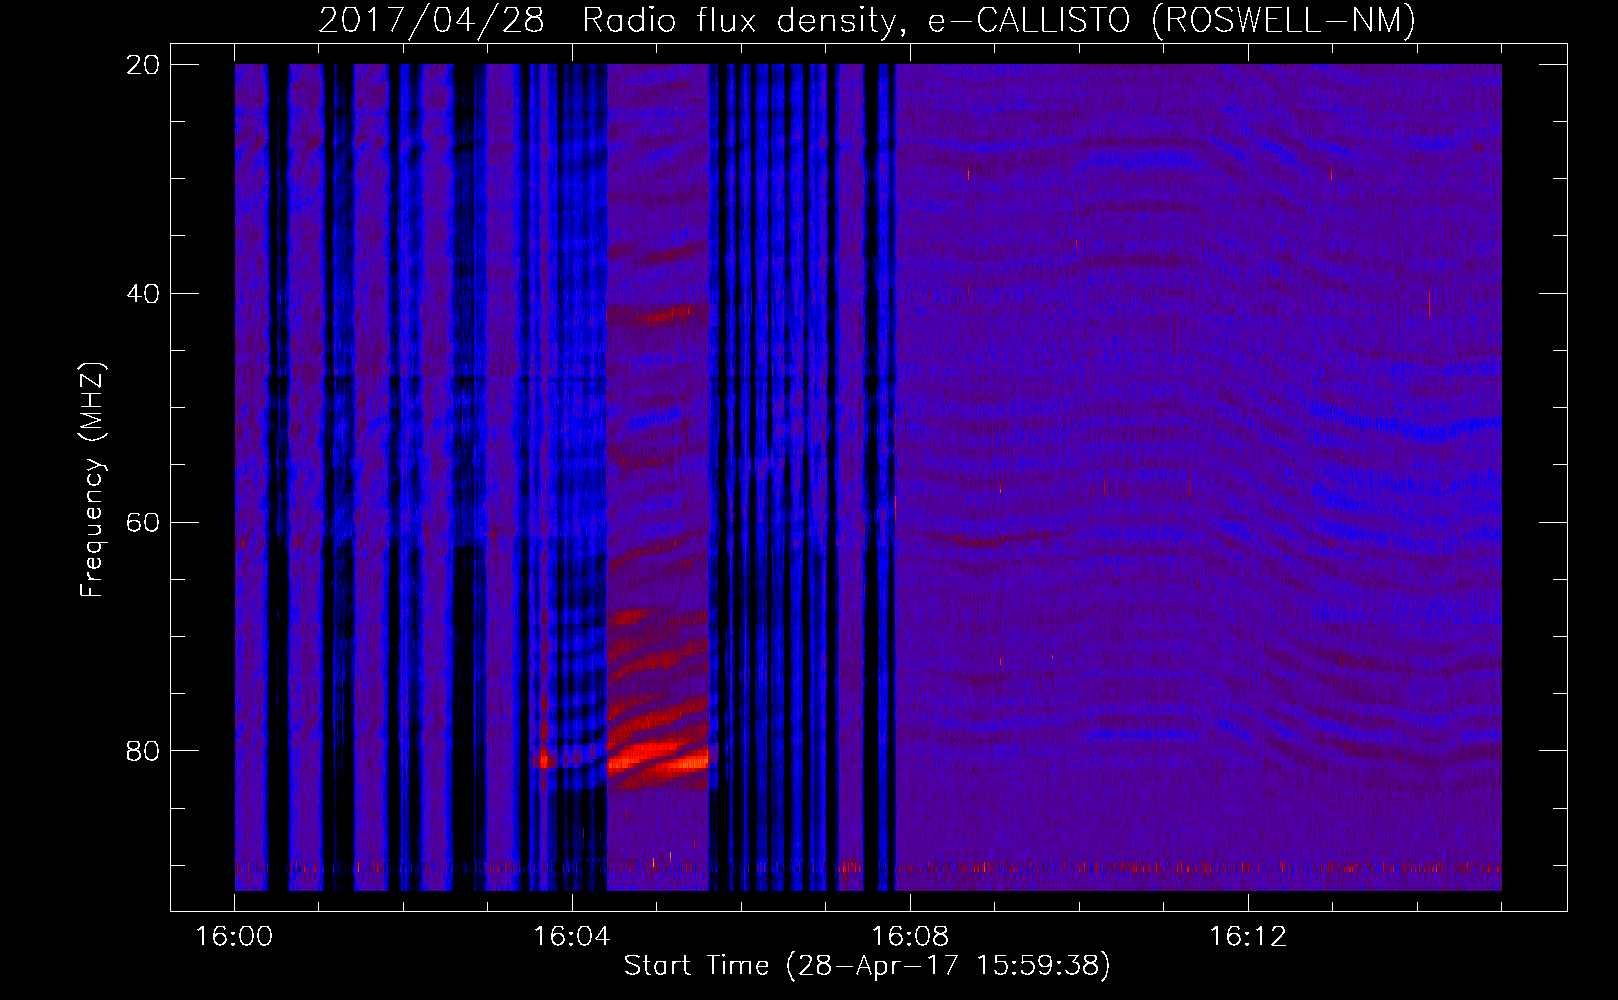The width and height of the screenshot is (1618, 1000).
Task: Click the 'Start Time (28-Apr-17 15:59:38)' x-axis label
Action: tap(867, 965)
